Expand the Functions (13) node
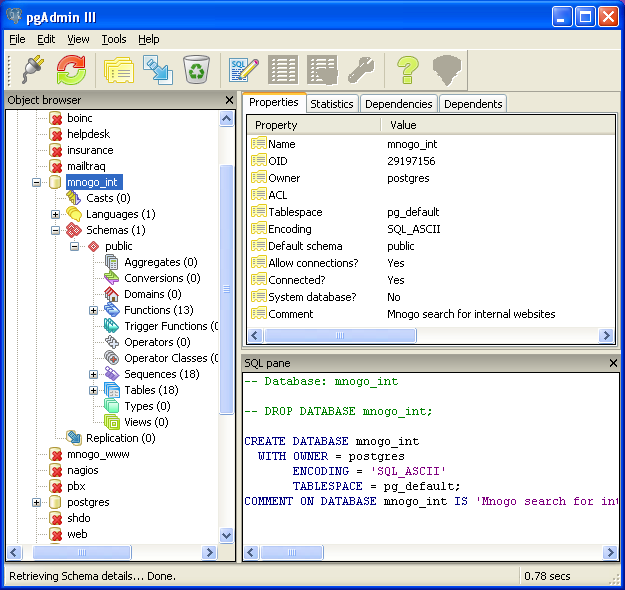 coord(93,310)
